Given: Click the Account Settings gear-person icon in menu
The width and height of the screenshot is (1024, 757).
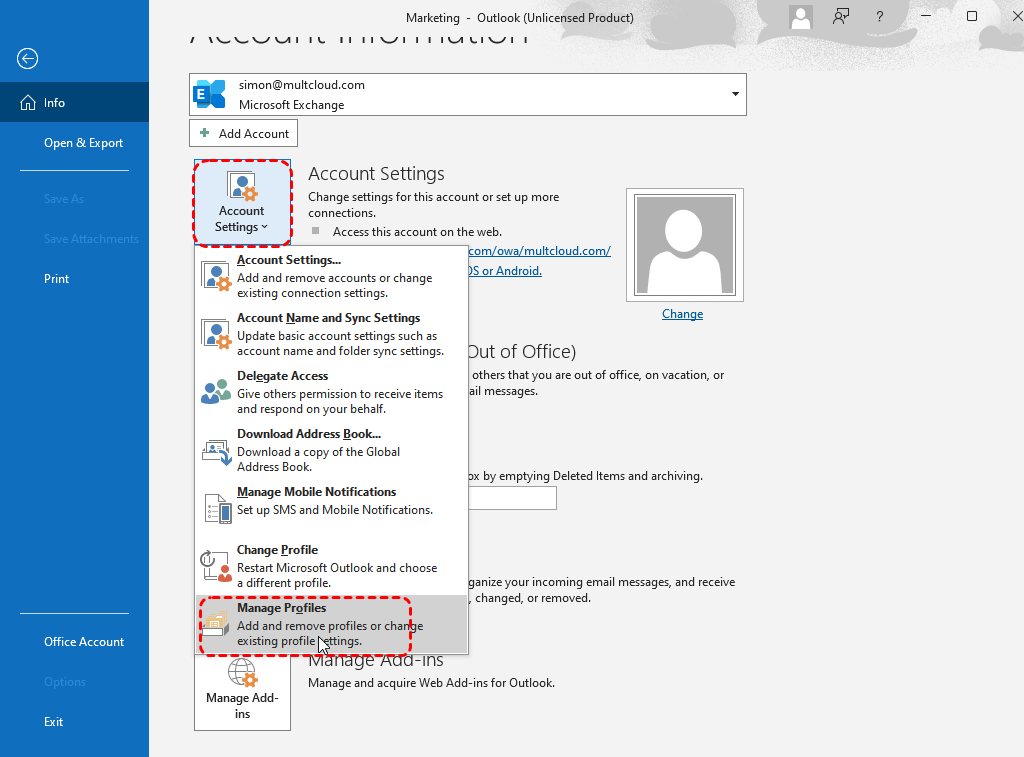Looking at the screenshot, I should click(x=216, y=276).
